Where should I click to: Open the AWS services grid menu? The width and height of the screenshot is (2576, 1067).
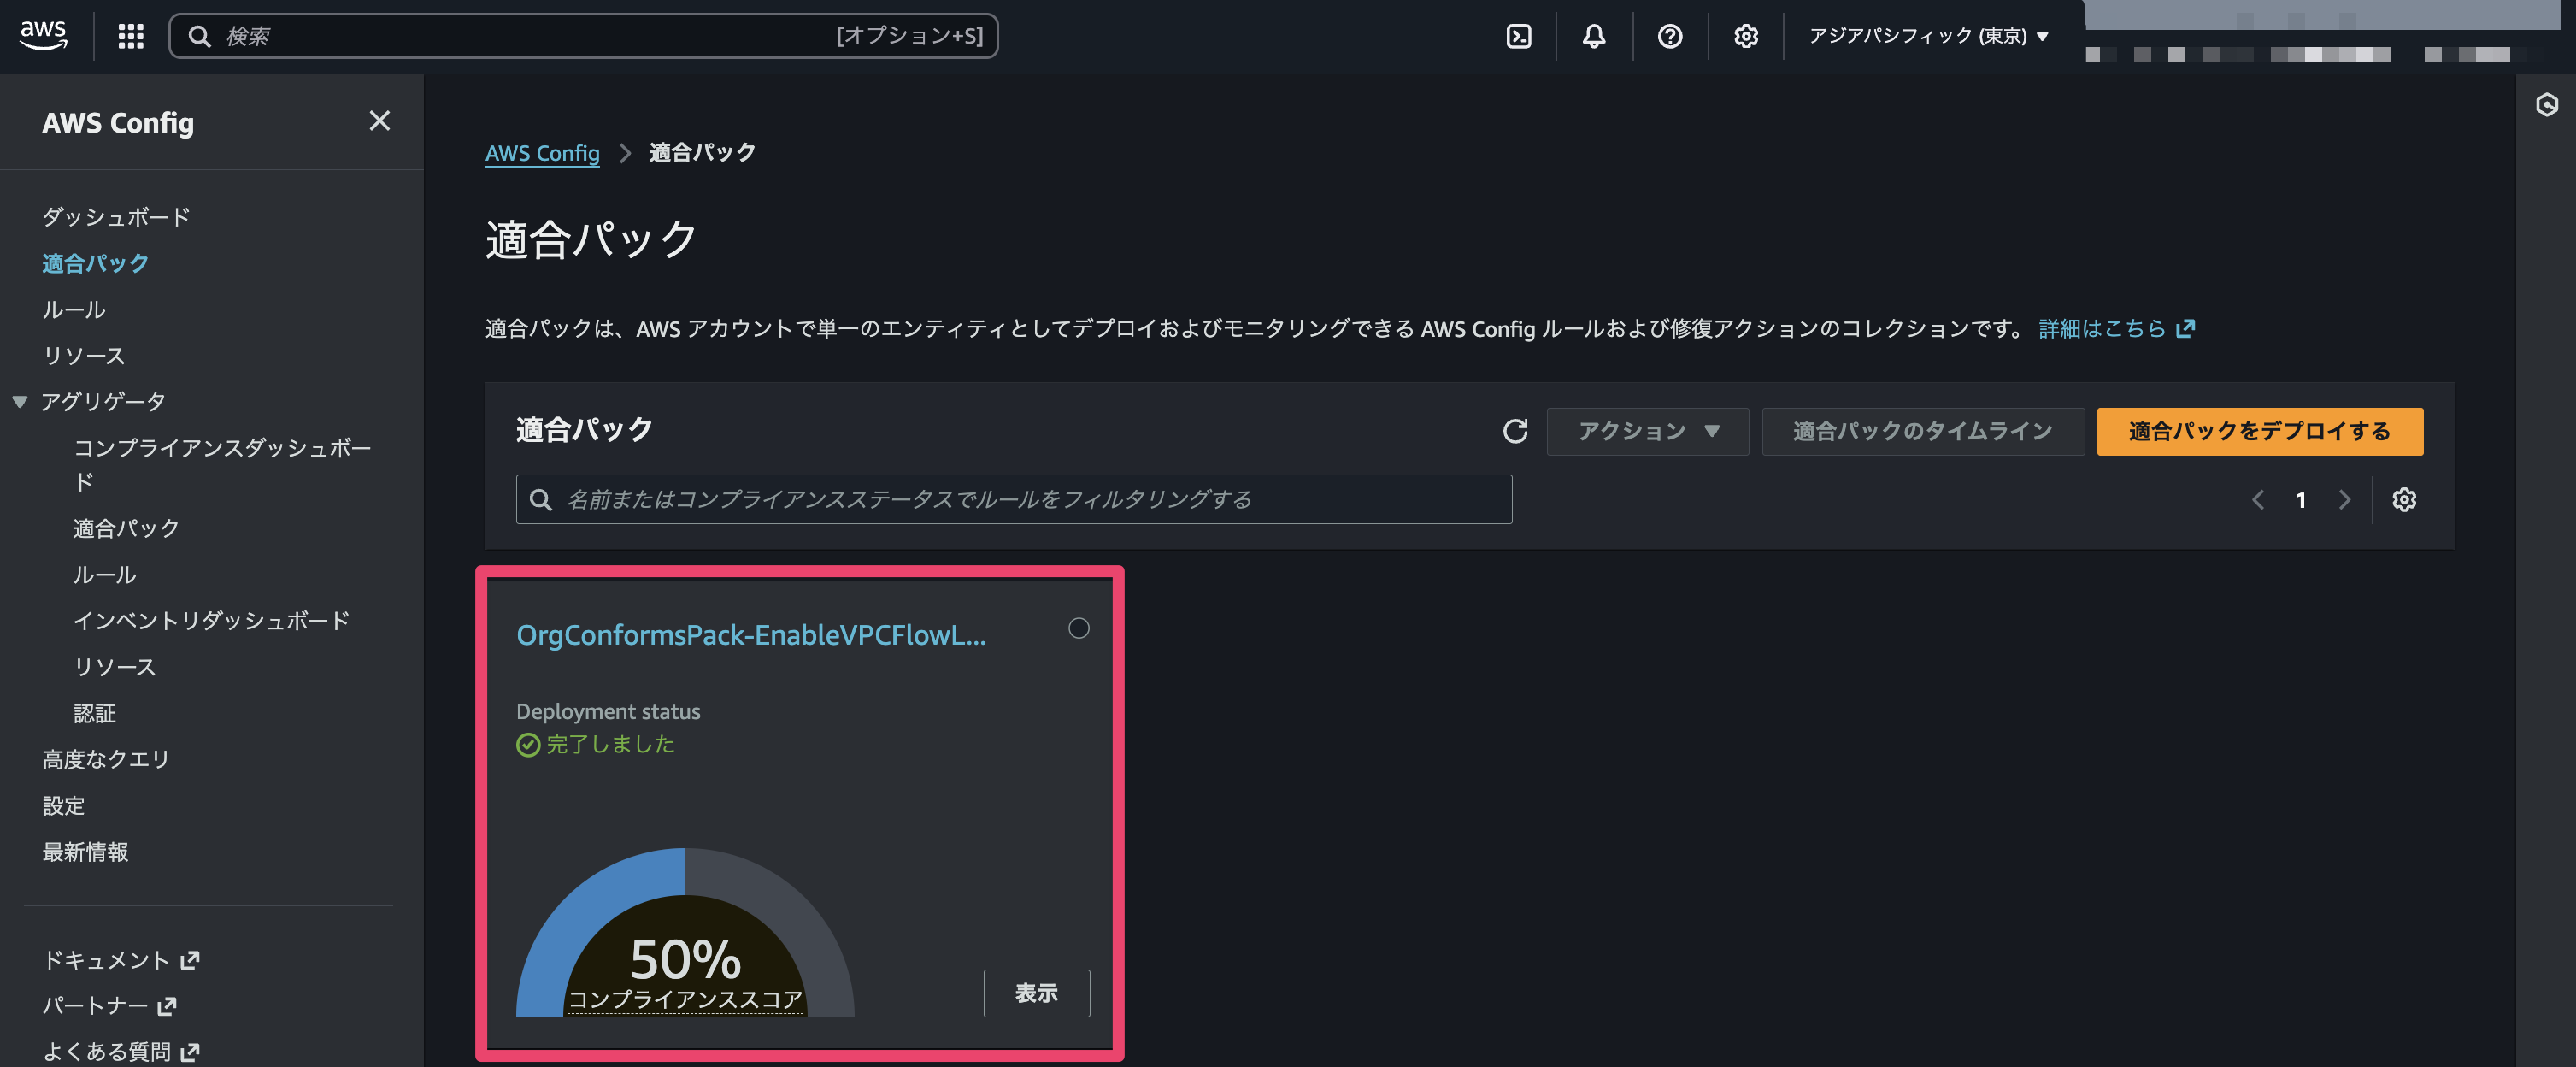pyautogui.click(x=130, y=36)
